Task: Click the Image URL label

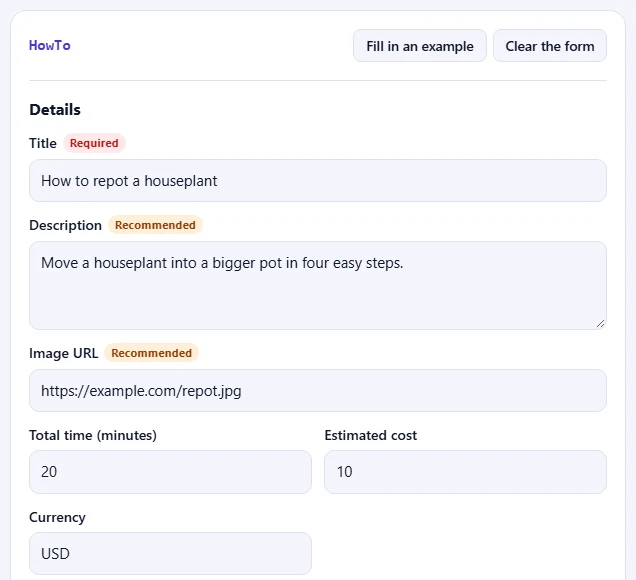Action: tap(64, 353)
